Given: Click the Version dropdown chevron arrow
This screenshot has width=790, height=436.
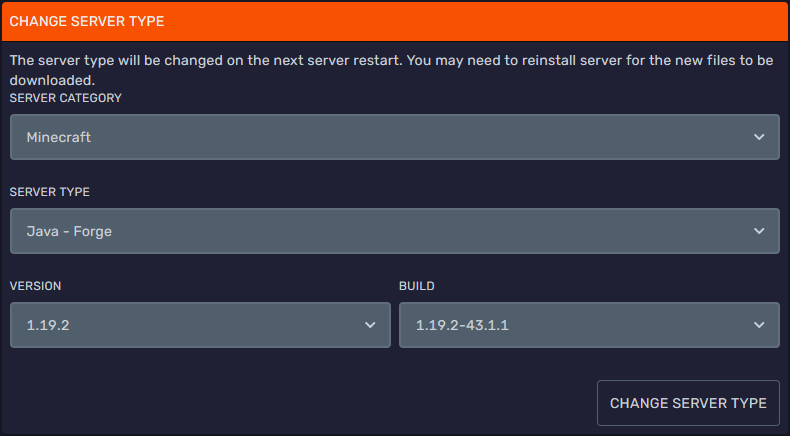Looking at the screenshot, I should 371,325.
